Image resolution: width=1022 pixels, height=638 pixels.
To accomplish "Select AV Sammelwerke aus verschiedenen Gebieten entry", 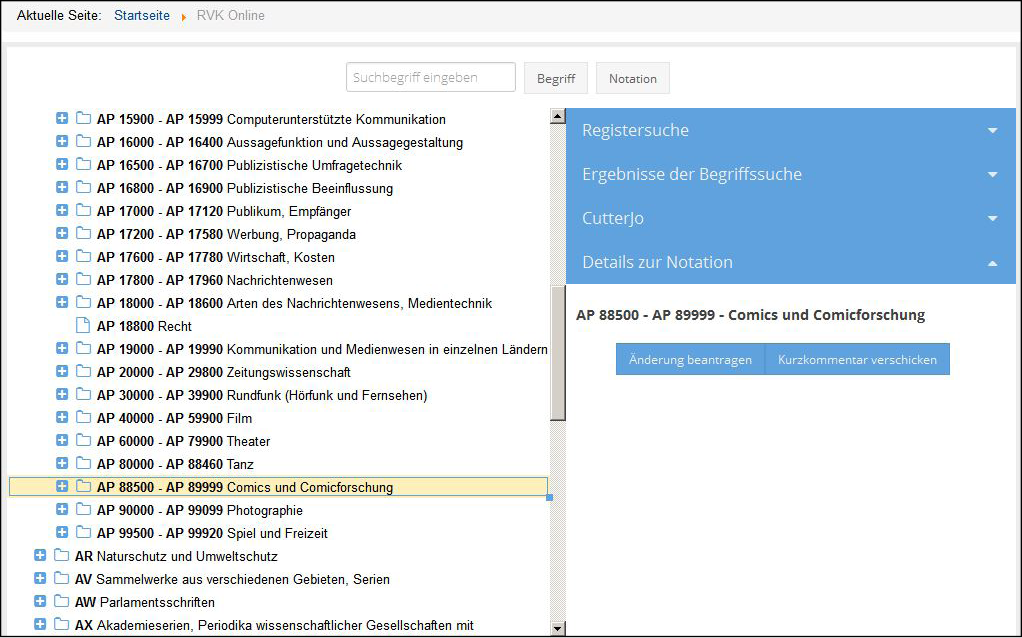I will [232, 579].
